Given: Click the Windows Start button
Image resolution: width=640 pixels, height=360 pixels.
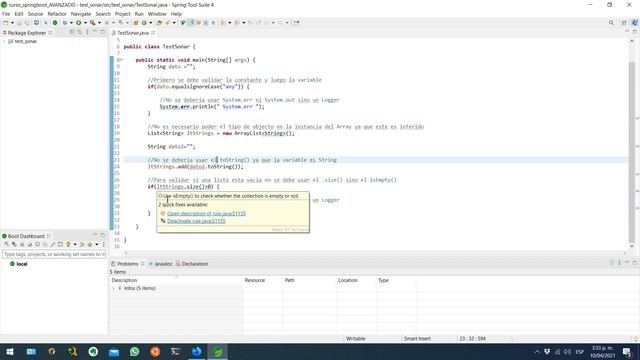Looking at the screenshot, I should pos(10,351).
